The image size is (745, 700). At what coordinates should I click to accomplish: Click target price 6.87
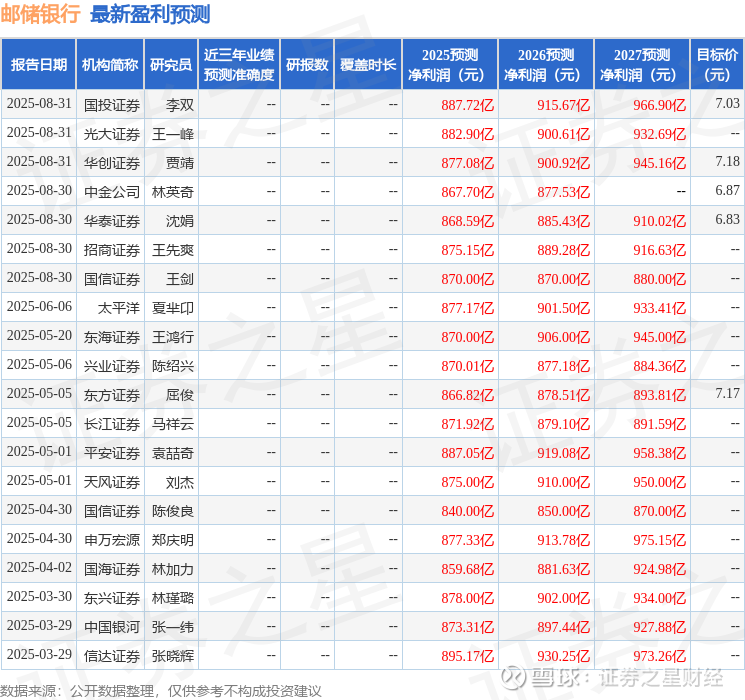pyautogui.click(x=727, y=191)
